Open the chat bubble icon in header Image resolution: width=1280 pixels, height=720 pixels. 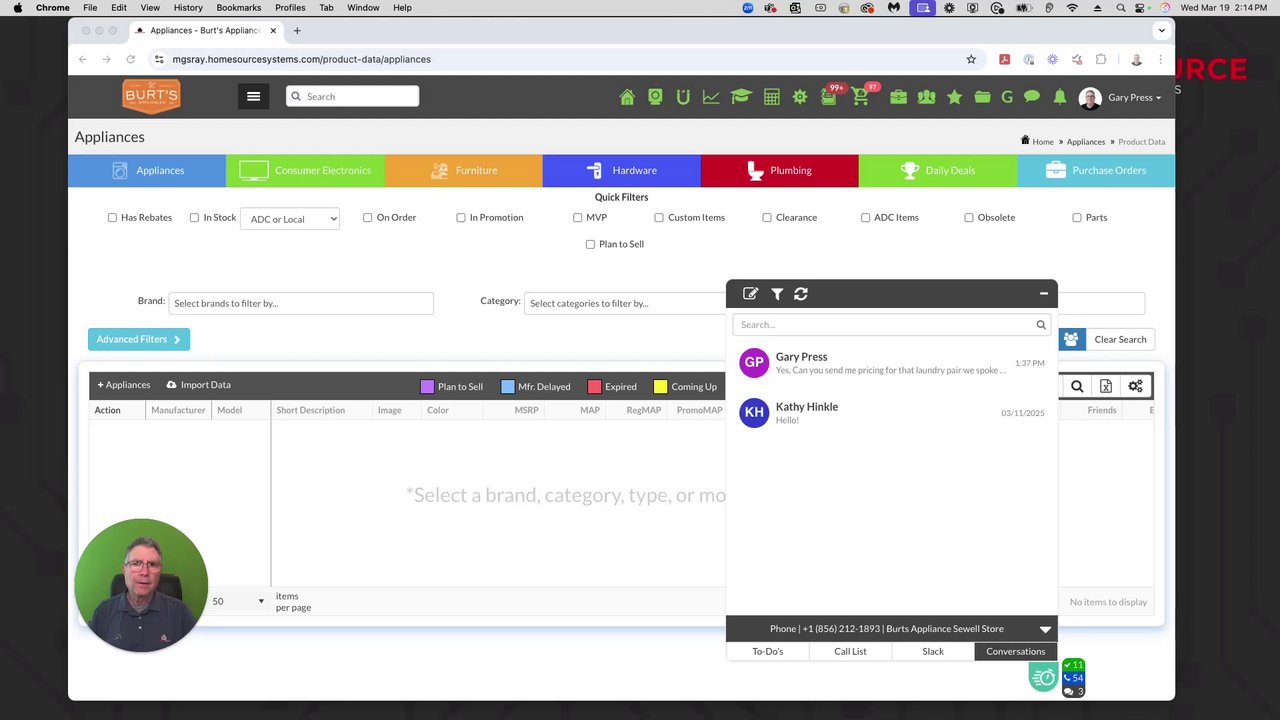pyautogui.click(x=1032, y=97)
